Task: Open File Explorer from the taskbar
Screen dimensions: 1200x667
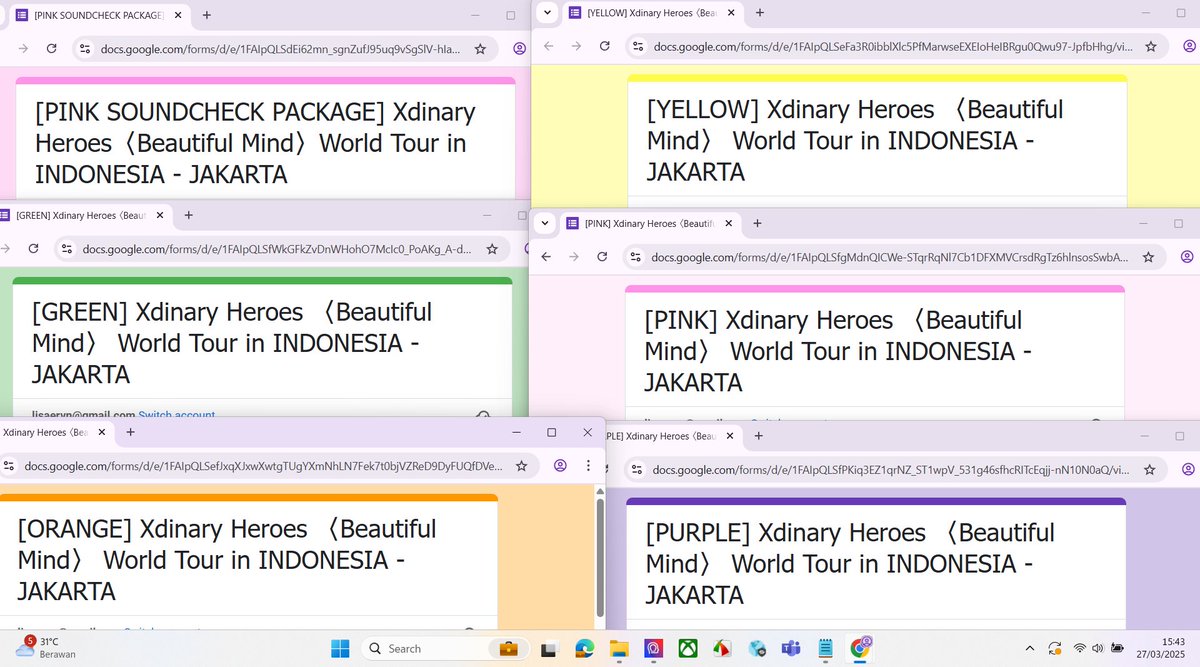Action: click(618, 648)
